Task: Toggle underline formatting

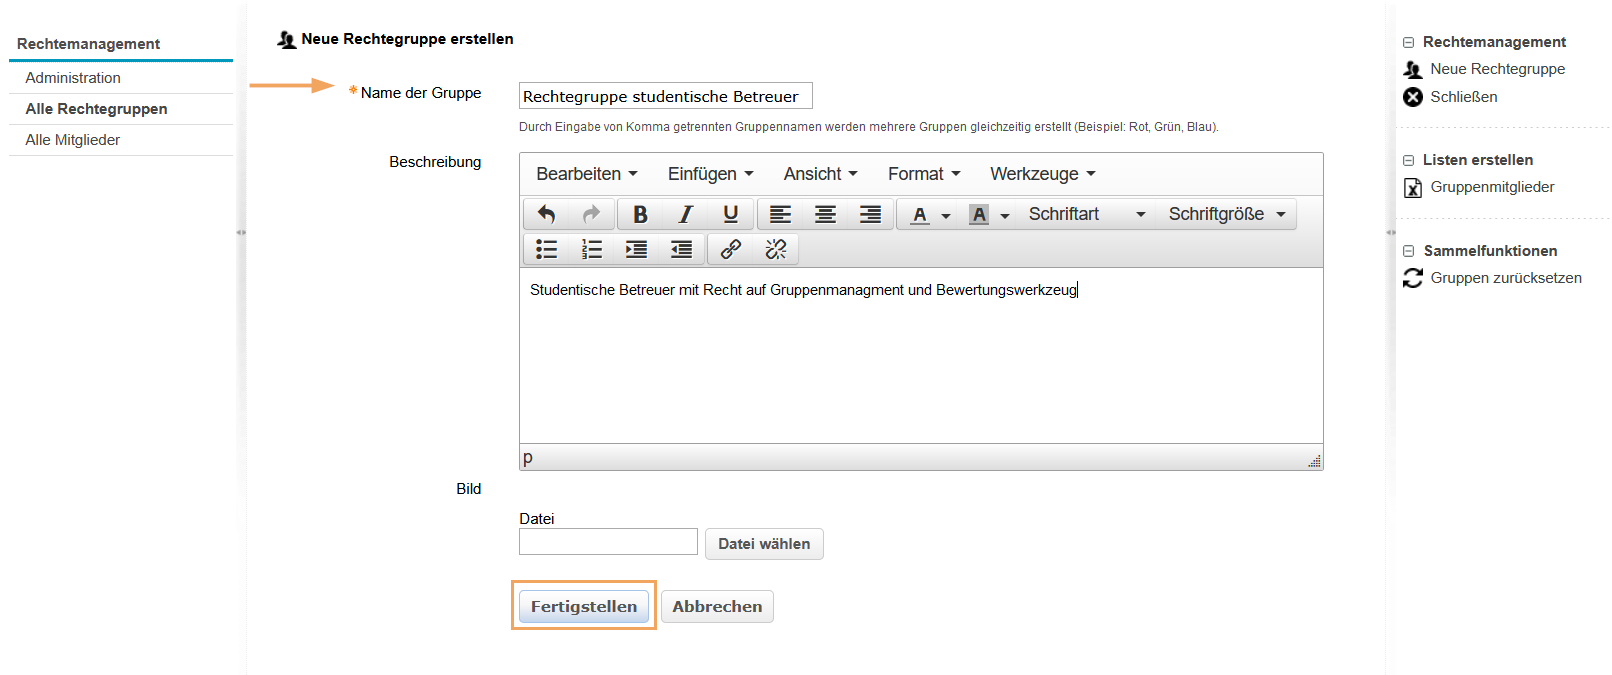Action: tap(730, 214)
